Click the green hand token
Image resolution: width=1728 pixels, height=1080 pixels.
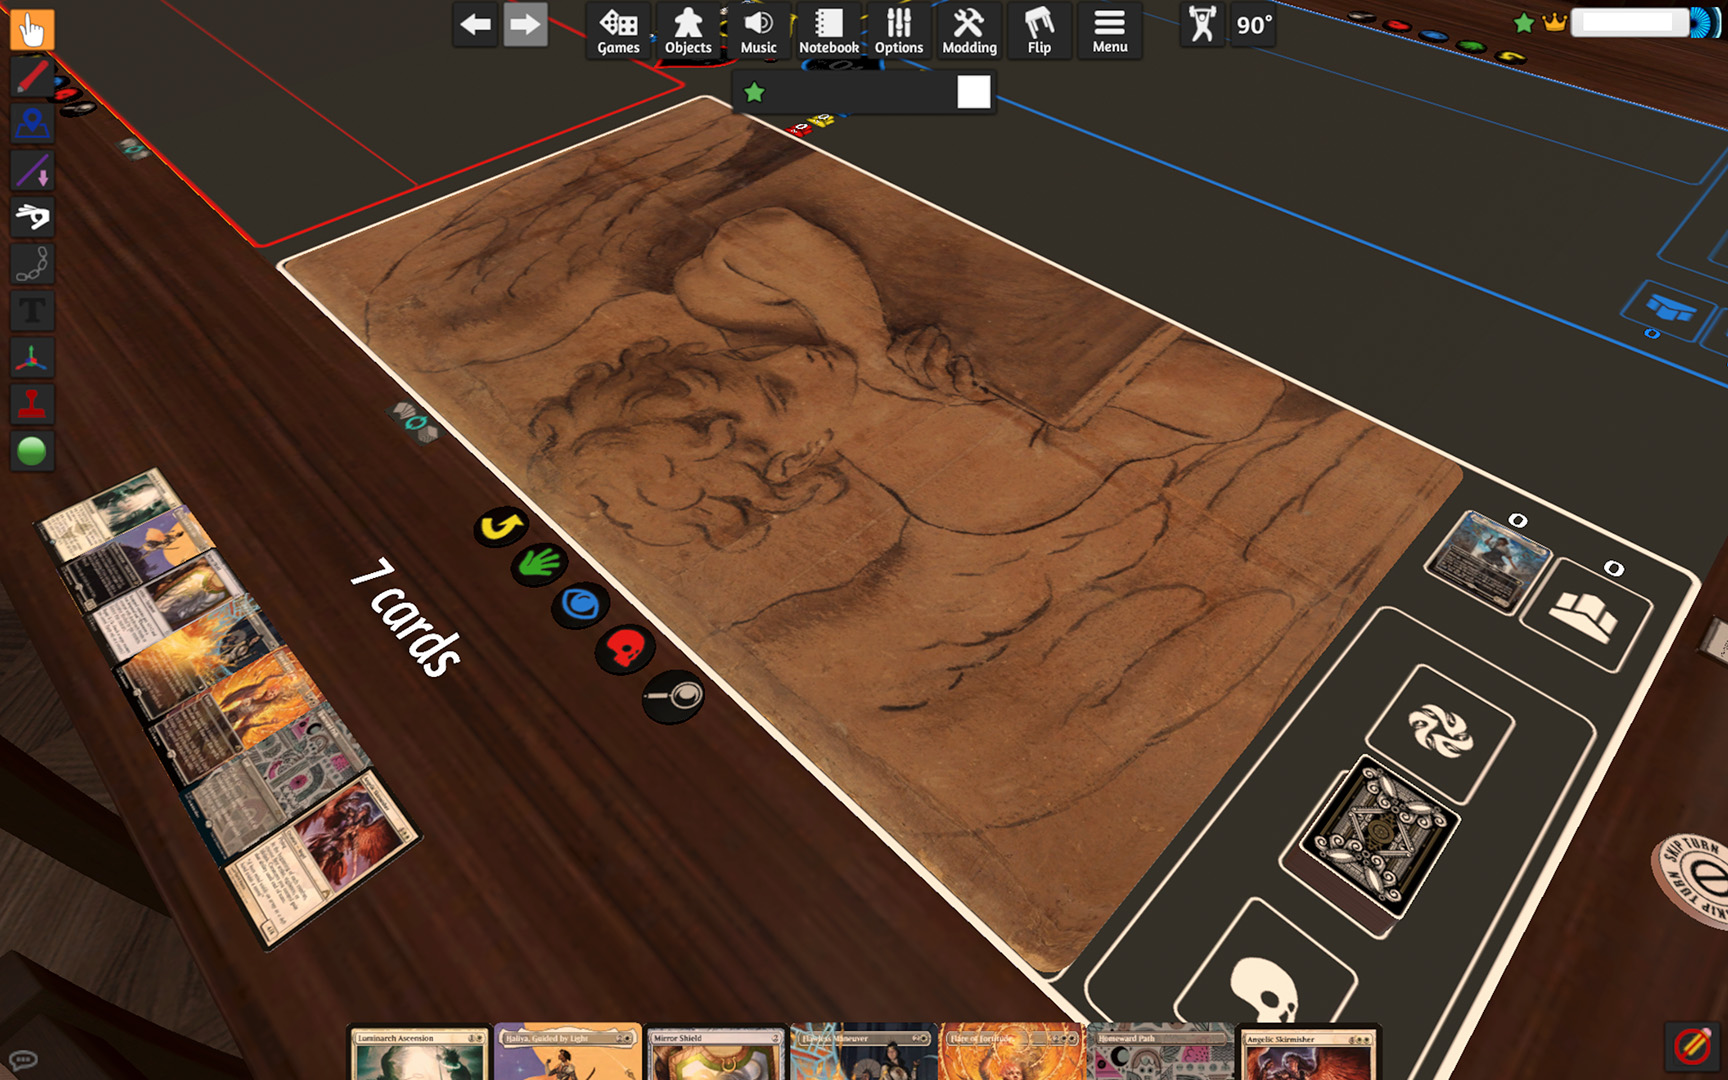(539, 564)
